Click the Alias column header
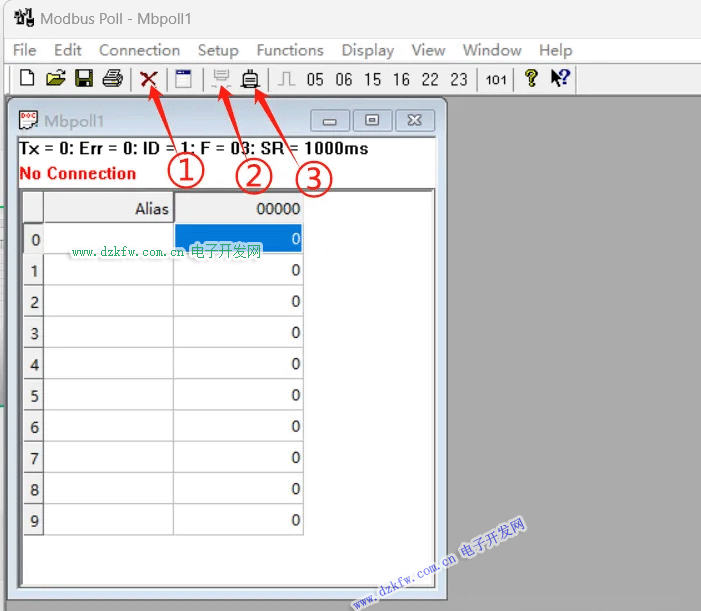The image size is (701, 611). click(109, 208)
